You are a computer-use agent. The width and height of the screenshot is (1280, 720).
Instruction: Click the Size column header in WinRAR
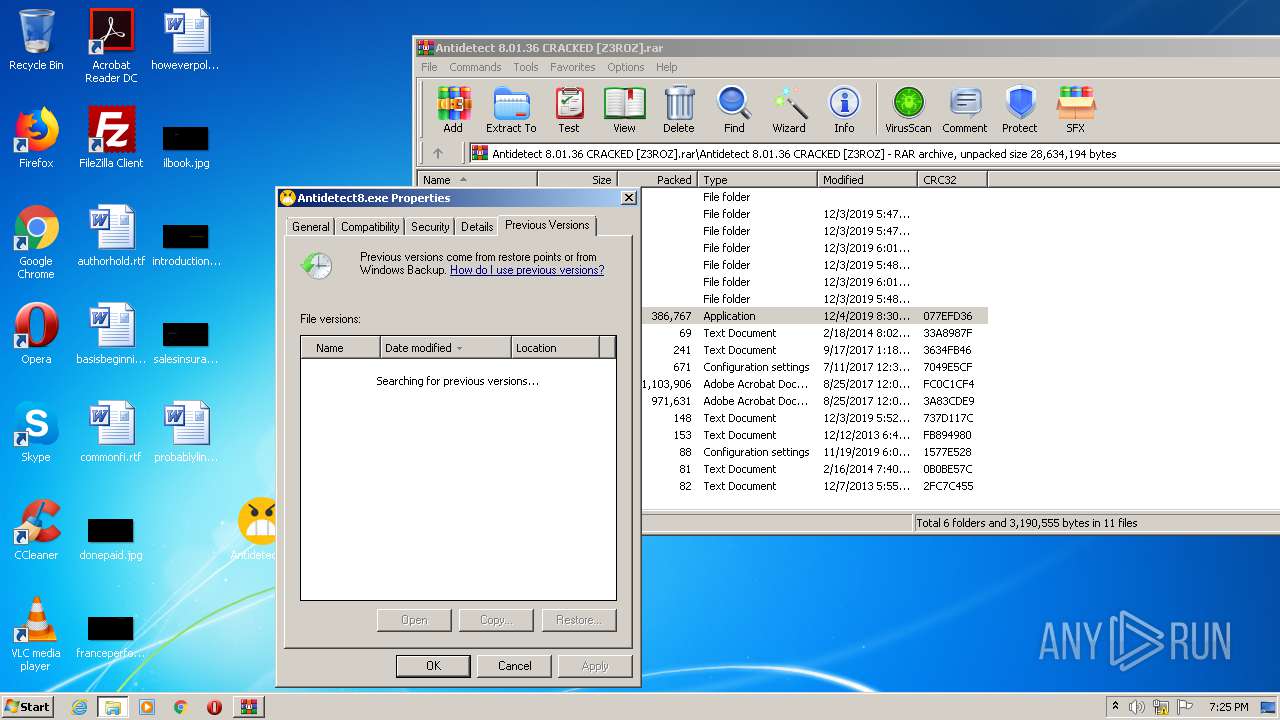577,180
